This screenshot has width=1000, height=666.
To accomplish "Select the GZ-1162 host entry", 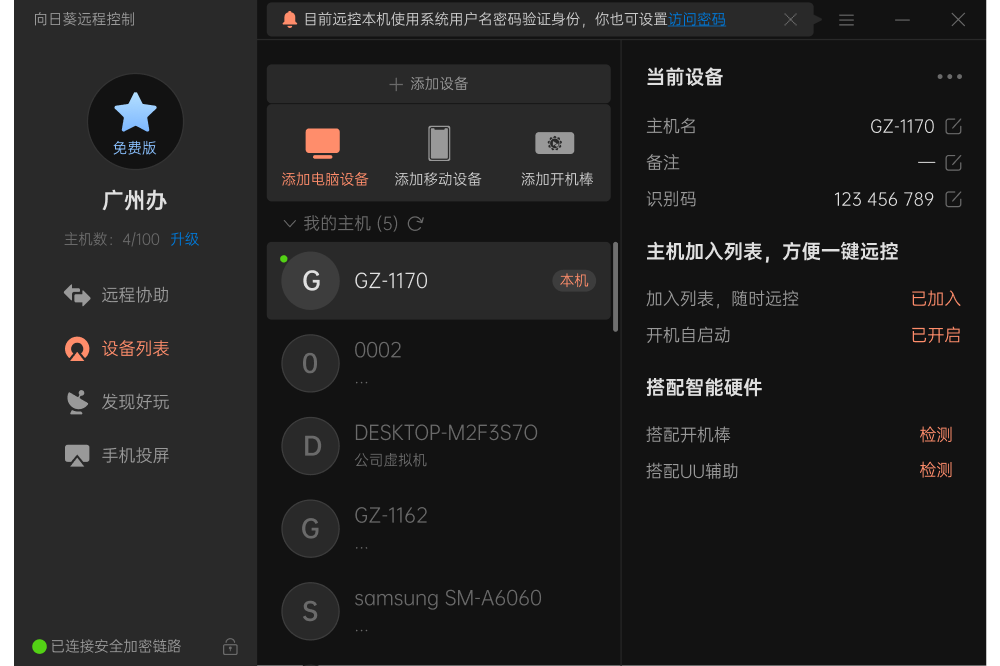I will (440, 528).
